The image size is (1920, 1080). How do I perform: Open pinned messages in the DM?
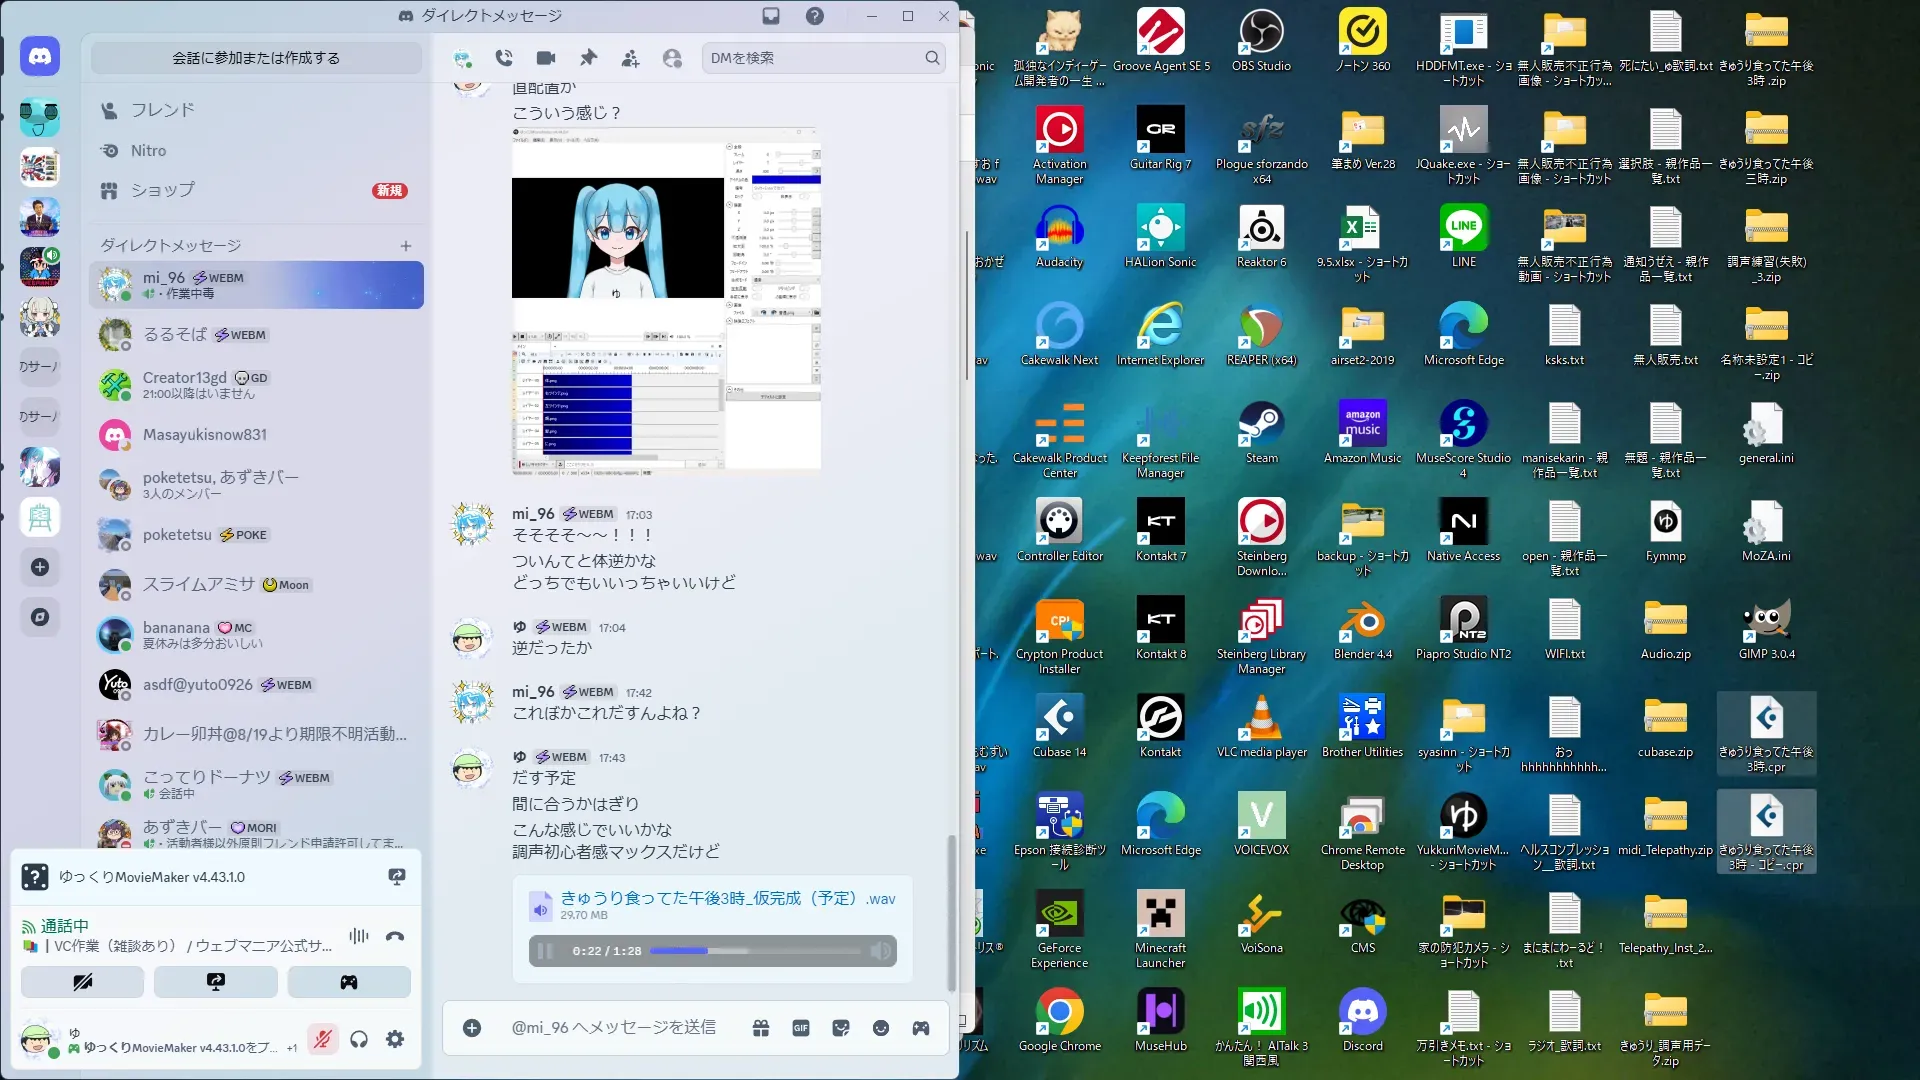point(588,58)
